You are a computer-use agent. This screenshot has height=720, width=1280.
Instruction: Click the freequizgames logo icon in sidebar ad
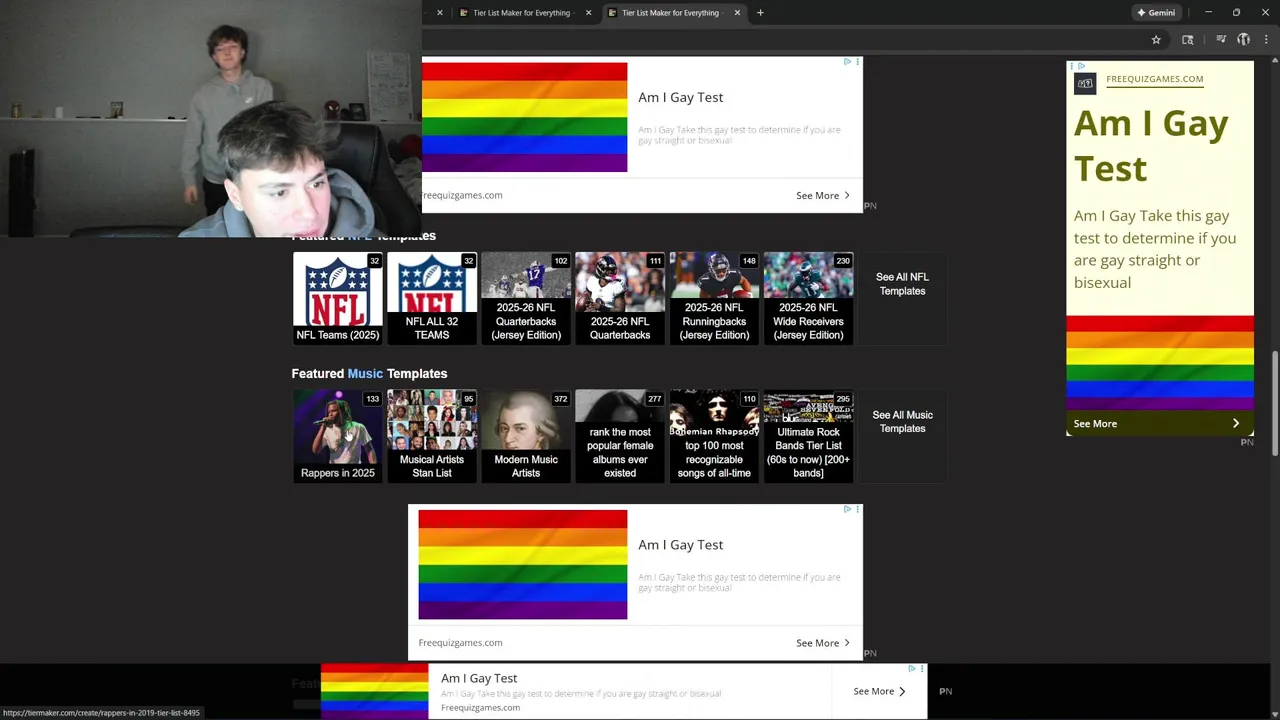pyautogui.click(x=1085, y=84)
